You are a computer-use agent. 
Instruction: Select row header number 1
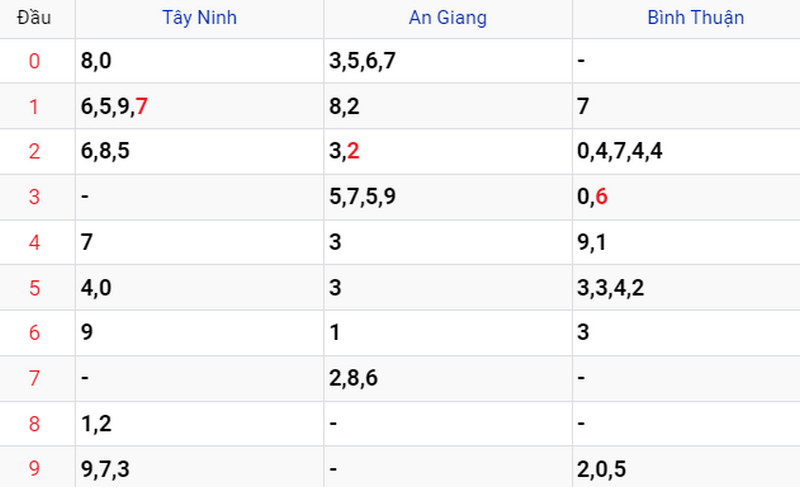[x=35, y=106]
